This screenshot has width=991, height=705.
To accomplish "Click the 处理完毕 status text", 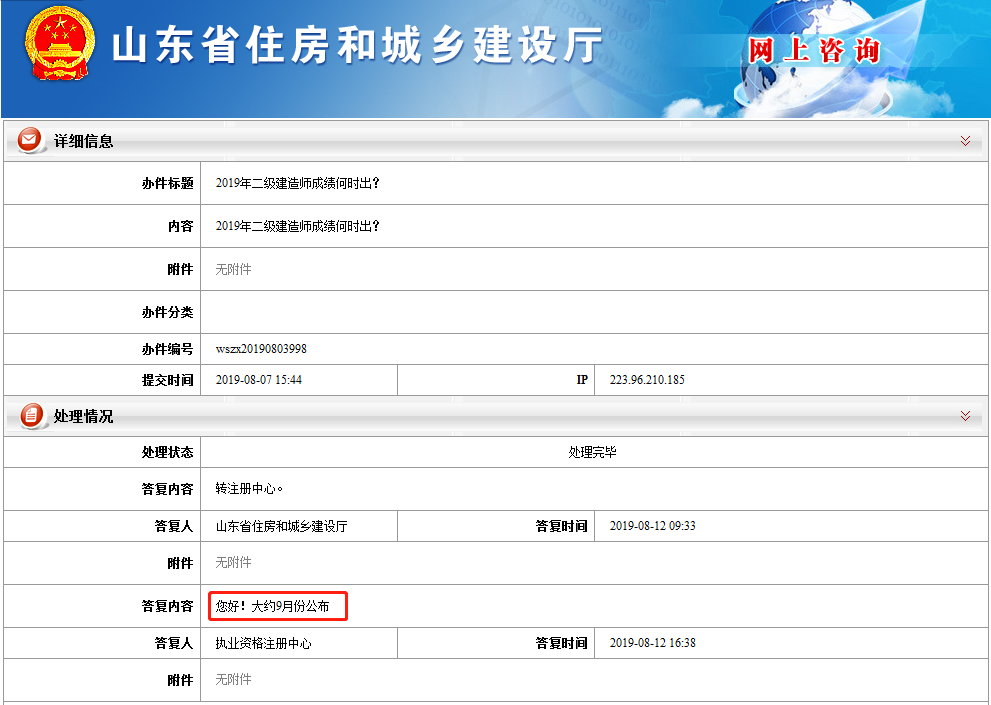I will [592, 452].
